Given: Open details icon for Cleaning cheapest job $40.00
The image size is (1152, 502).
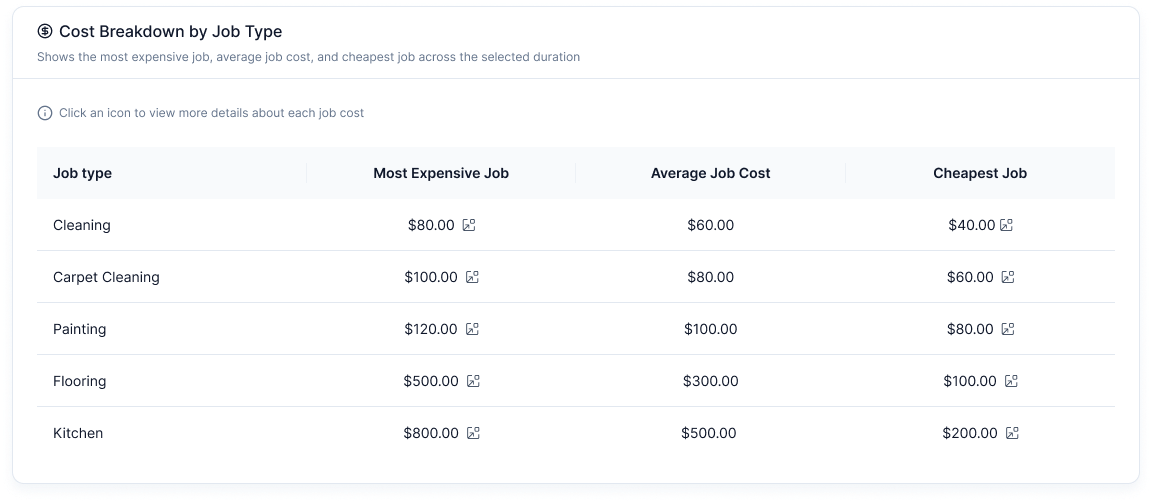Looking at the screenshot, I should pyautogui.click(x=1006, y=225).
